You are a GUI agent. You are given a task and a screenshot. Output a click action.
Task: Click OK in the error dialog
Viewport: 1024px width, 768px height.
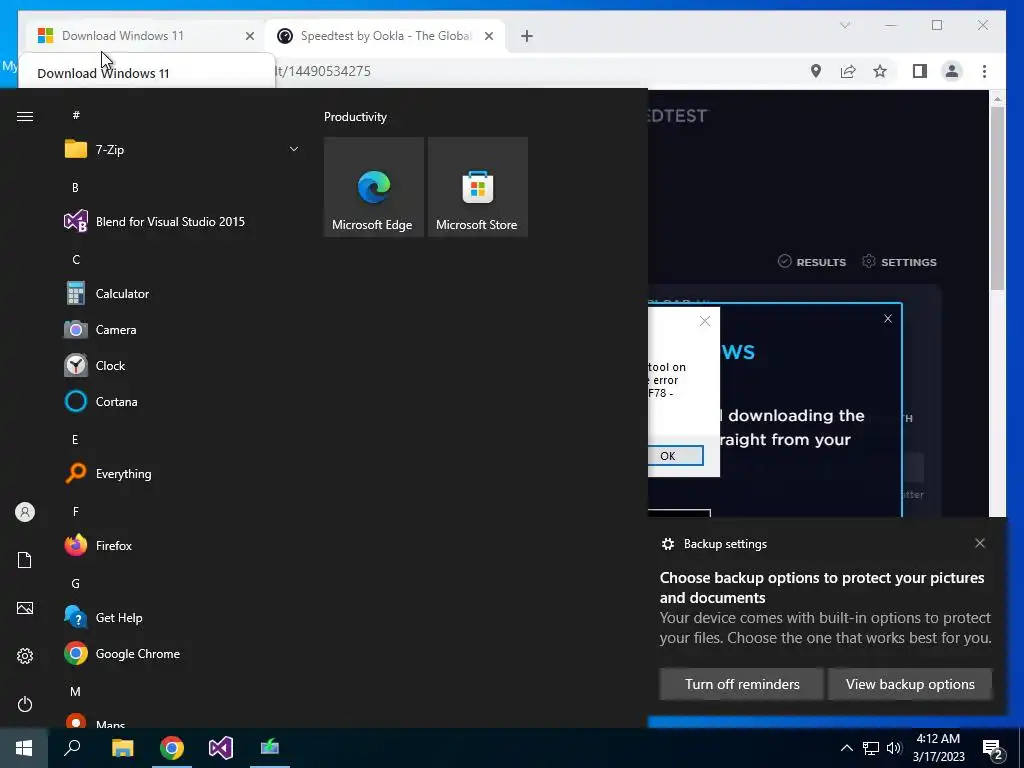[675, 456]
